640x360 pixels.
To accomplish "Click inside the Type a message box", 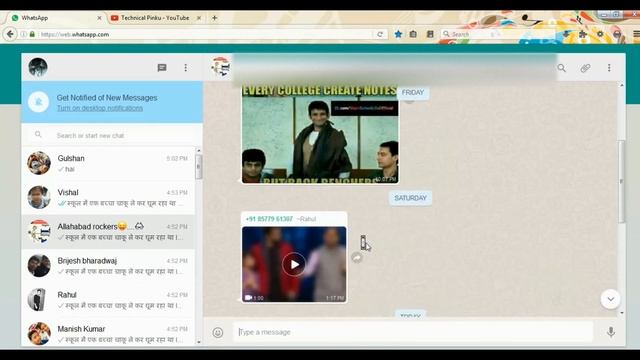I will coord(413,332).
